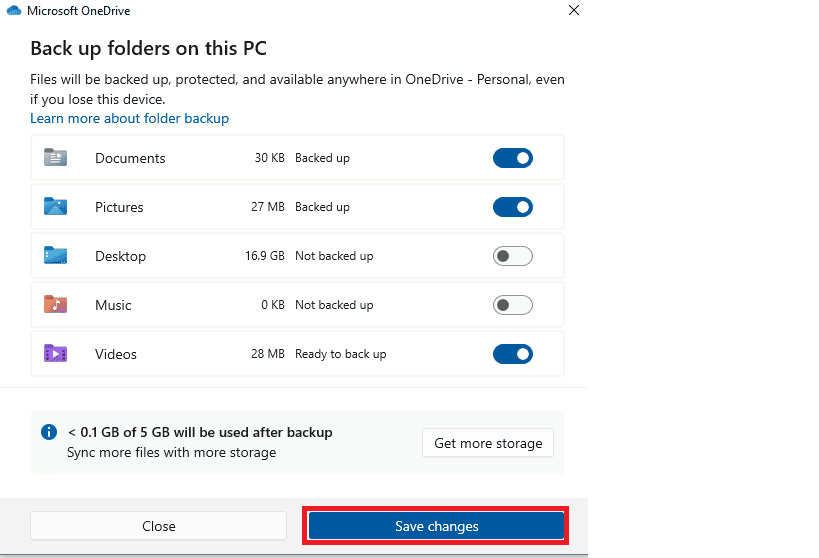Click Not backed up status for Music
Viewport: 819px width, 558px height.
pos(334,305)
